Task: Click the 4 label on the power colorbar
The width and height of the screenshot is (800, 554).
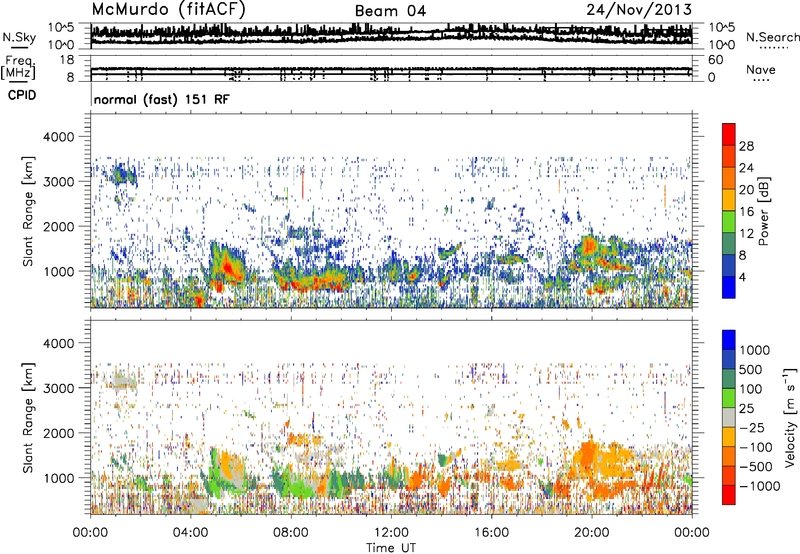Action: point(742,278)
